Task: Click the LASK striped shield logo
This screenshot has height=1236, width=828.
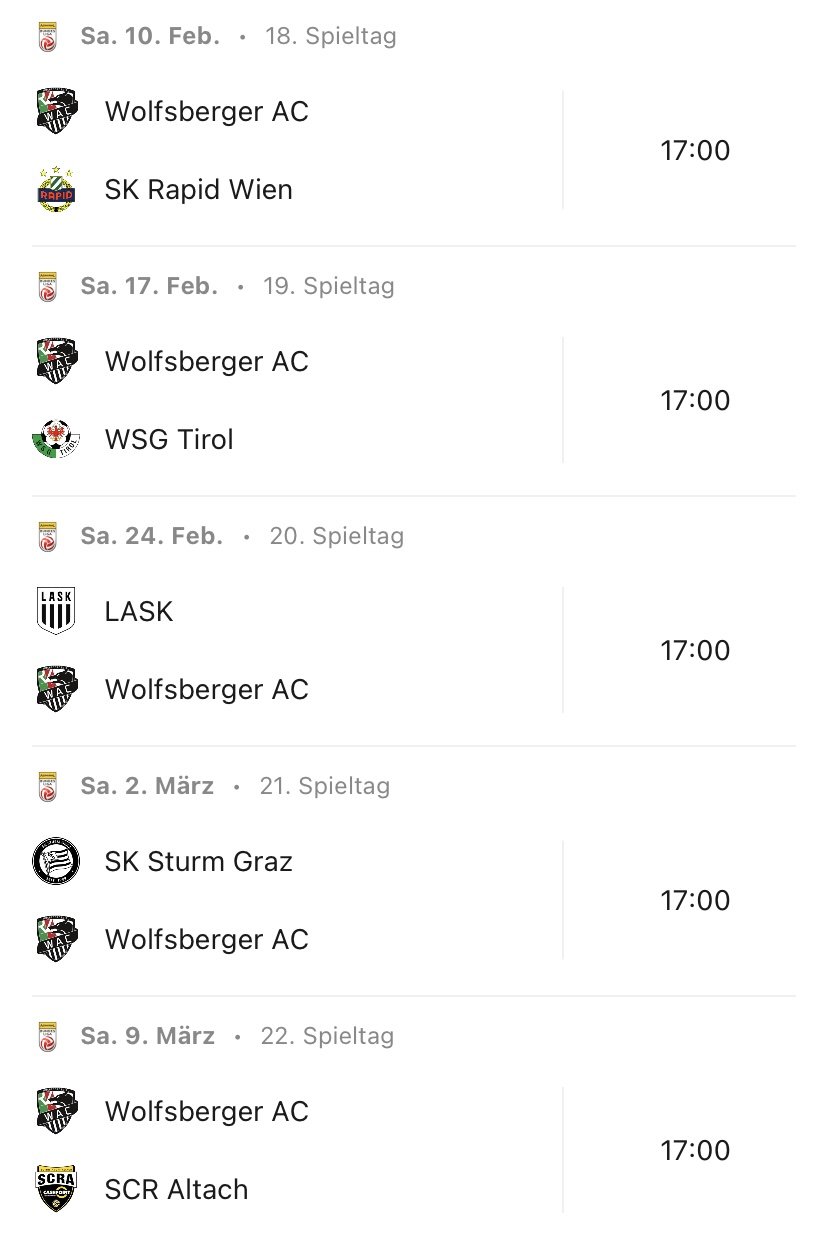Action: (56, 611)
